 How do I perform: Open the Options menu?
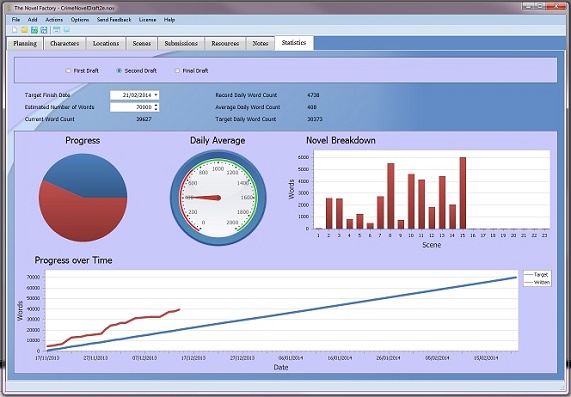tap(80, 20)
